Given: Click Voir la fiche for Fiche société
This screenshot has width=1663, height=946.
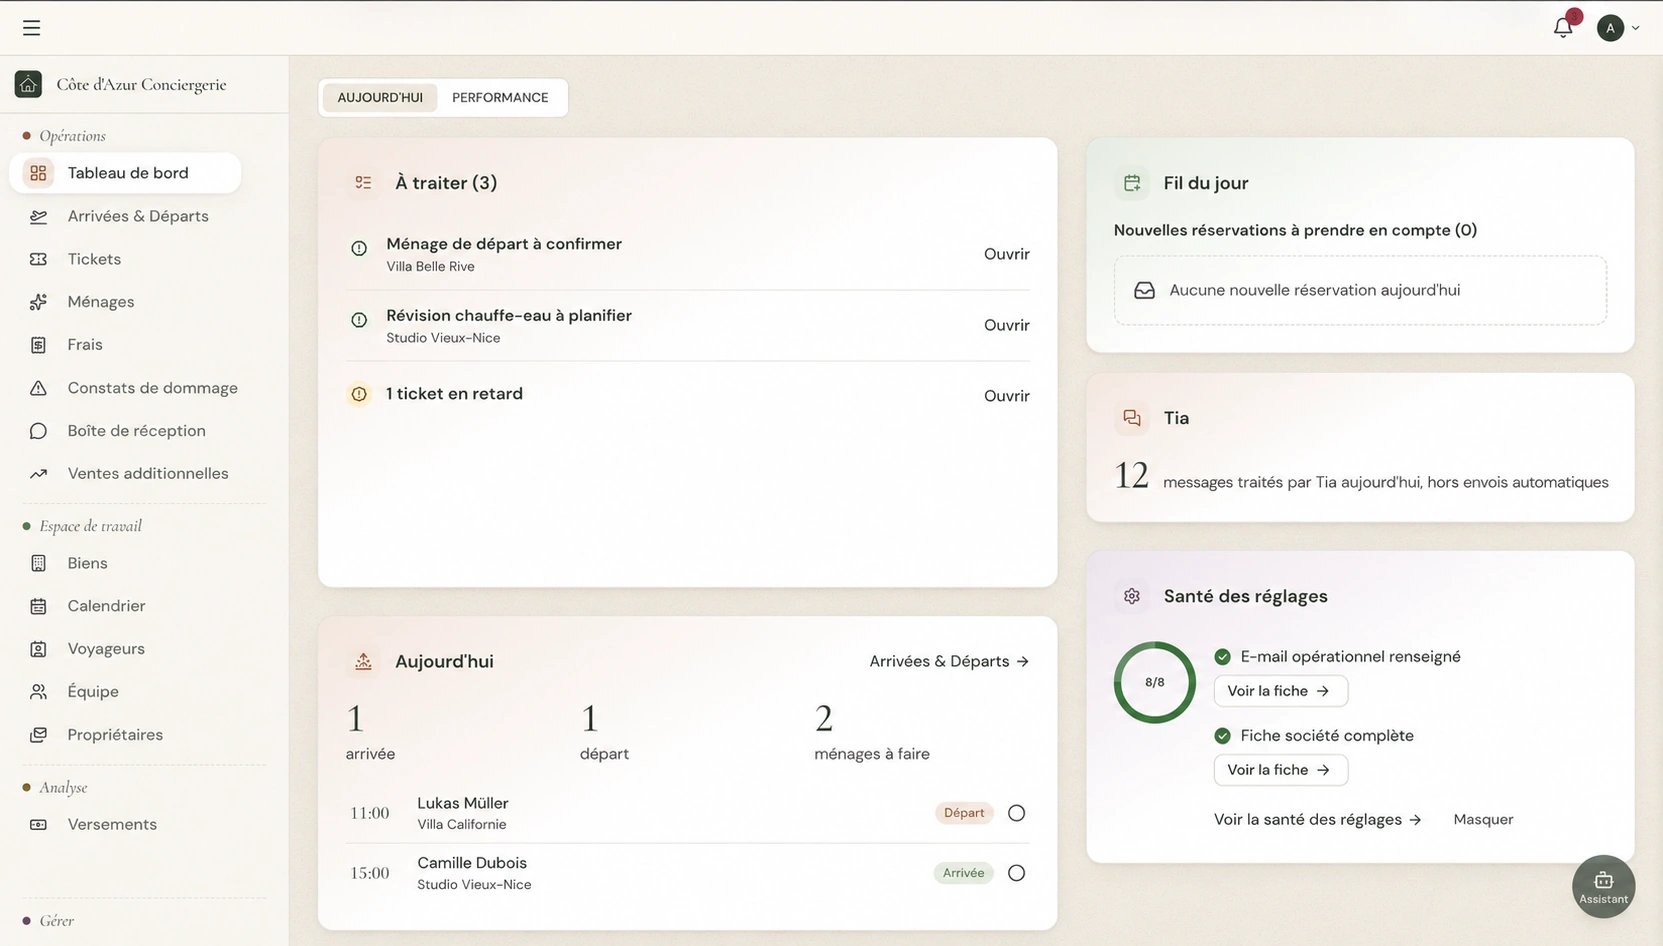Looking at the screenshot, I should (1280, 770).
